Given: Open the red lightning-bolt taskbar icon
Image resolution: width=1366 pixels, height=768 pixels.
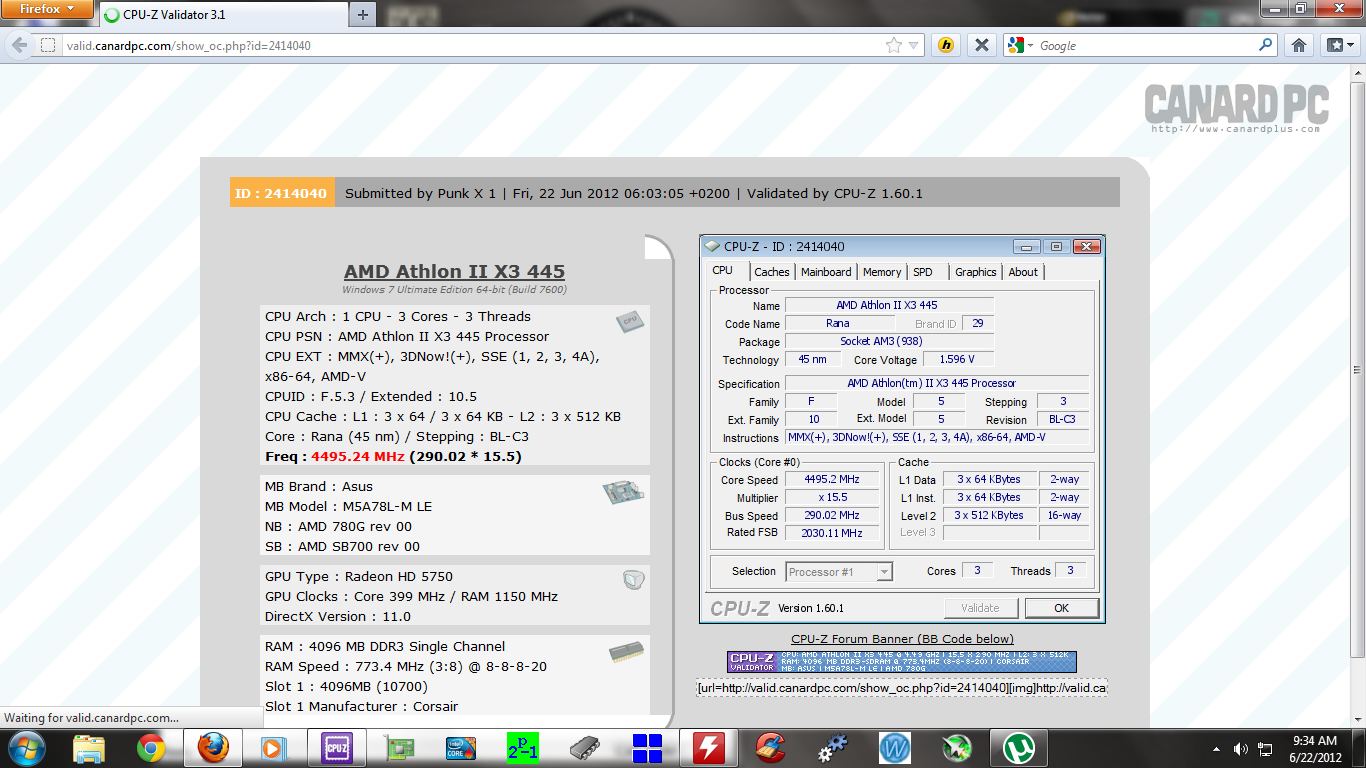Looking at the screenshot, I should 708,748.
